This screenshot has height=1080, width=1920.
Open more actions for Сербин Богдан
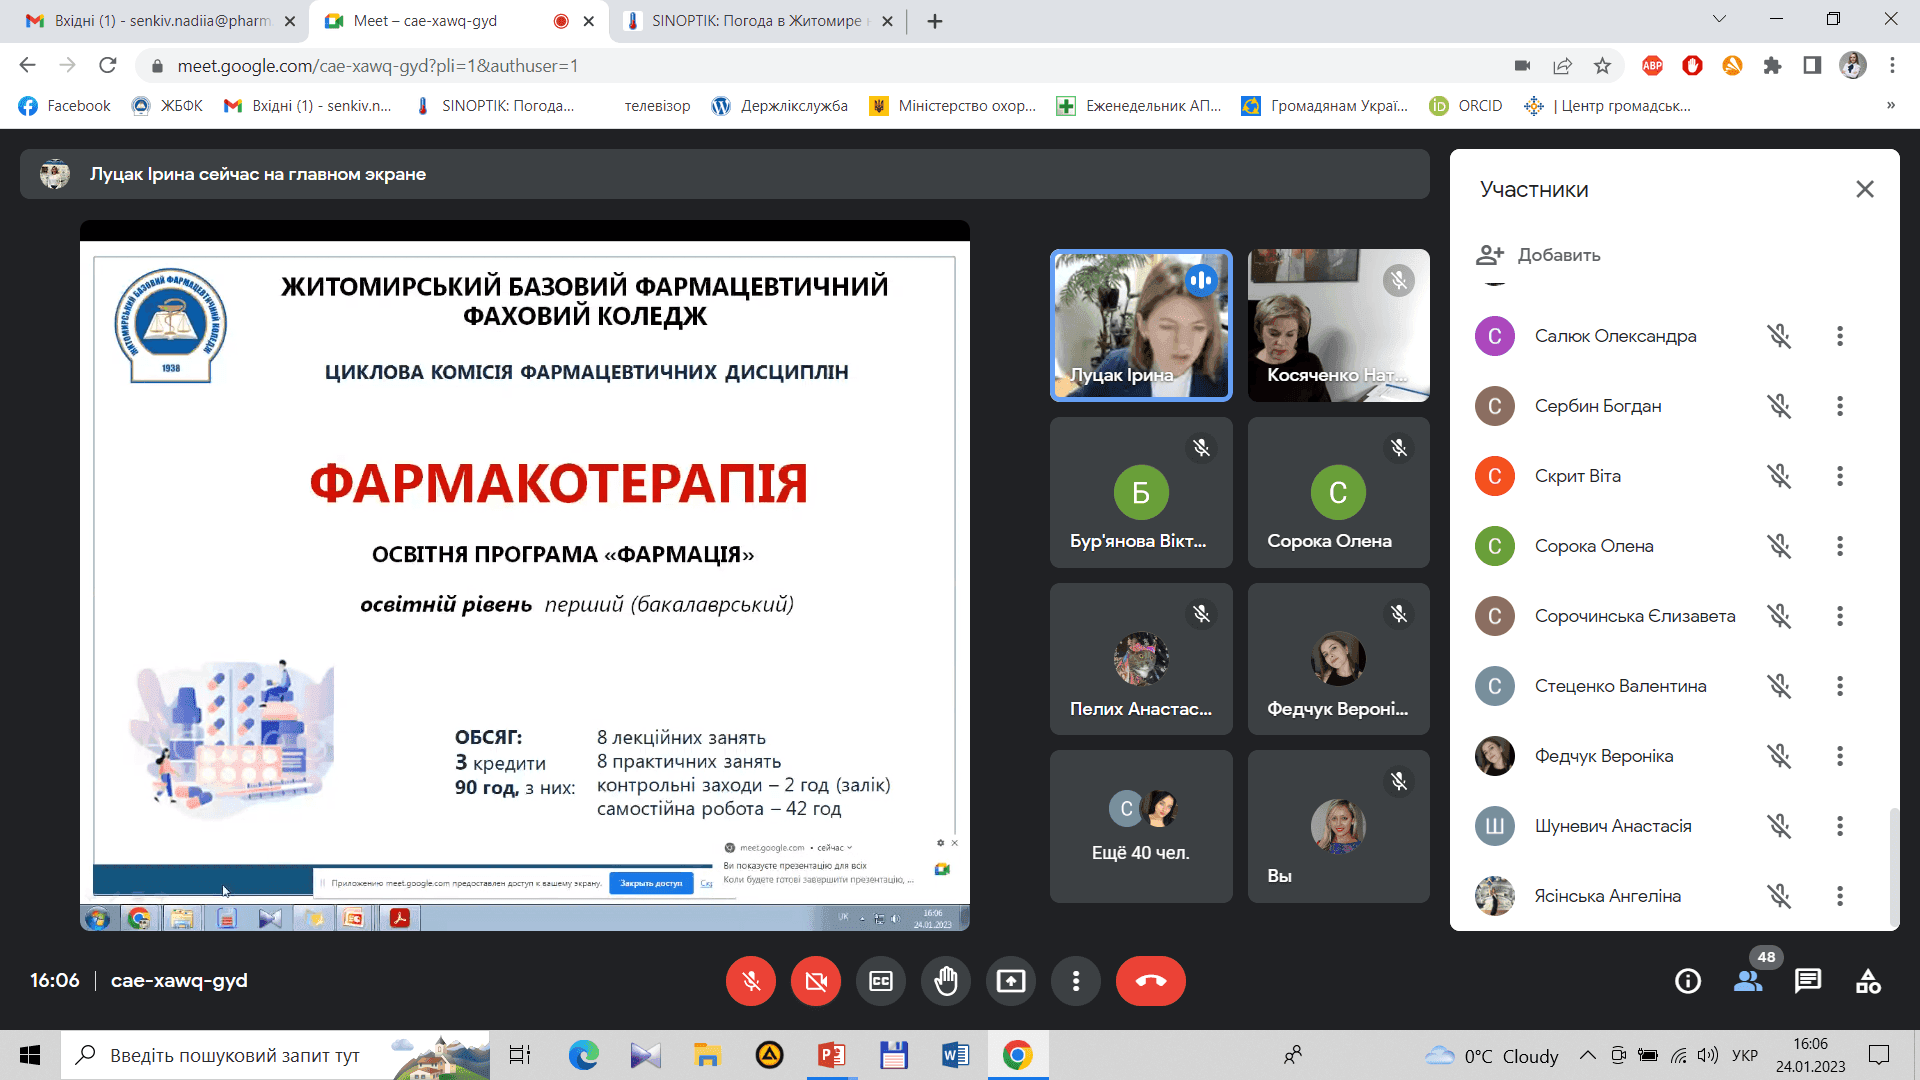click(1840, 406)
